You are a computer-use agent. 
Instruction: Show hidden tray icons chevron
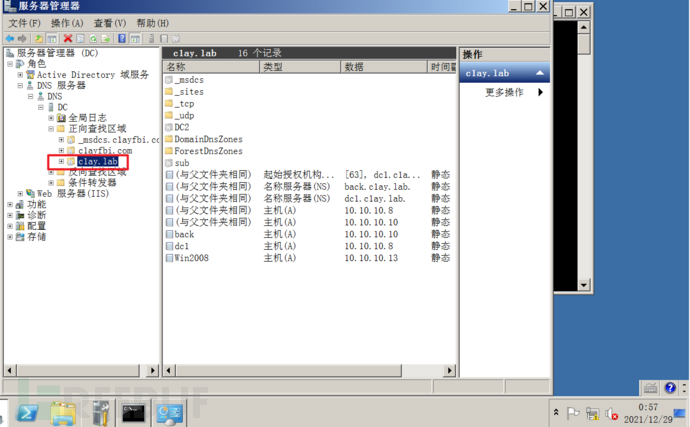[556, 412]
